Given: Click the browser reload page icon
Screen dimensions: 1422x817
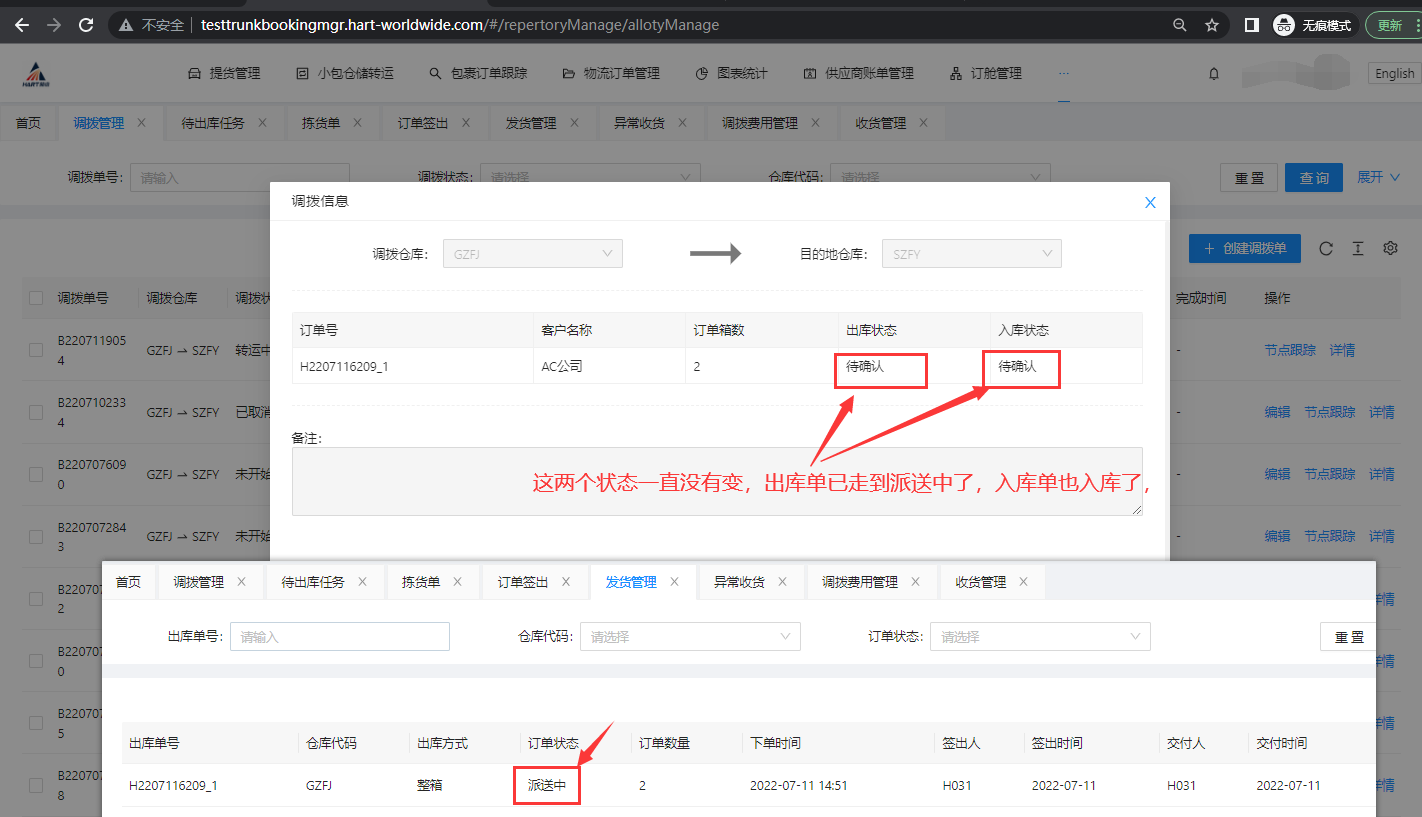Looking at the screenshot, I should pos(86,25).
